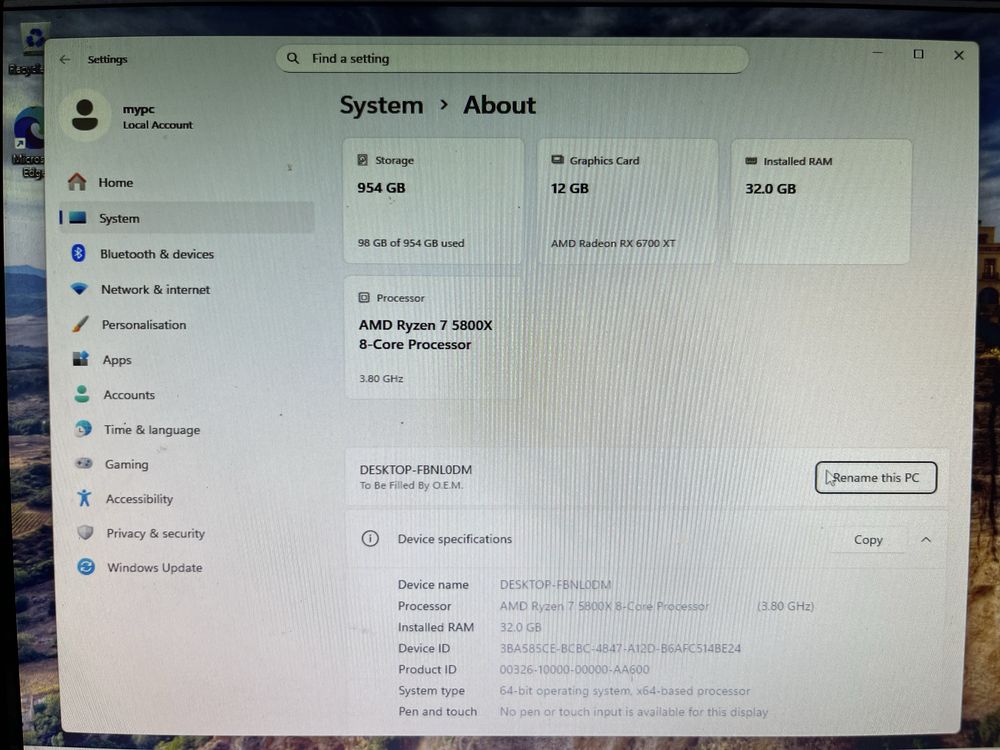Open Time & language settings label
1000x750 pixels.
pyautogui.click(x=152, y=430)
